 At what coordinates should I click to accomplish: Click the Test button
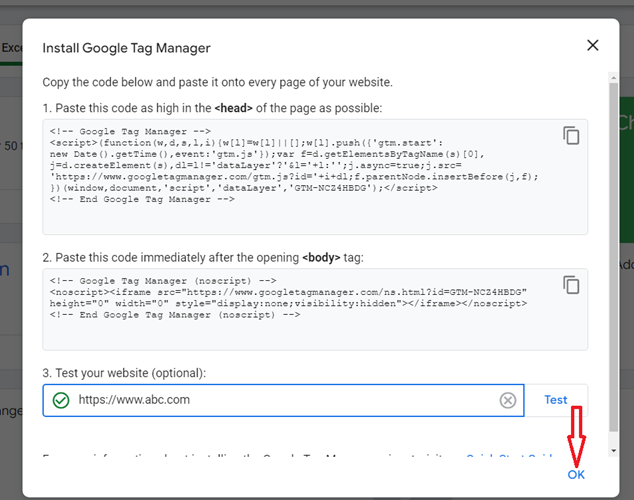pos(556,400)
